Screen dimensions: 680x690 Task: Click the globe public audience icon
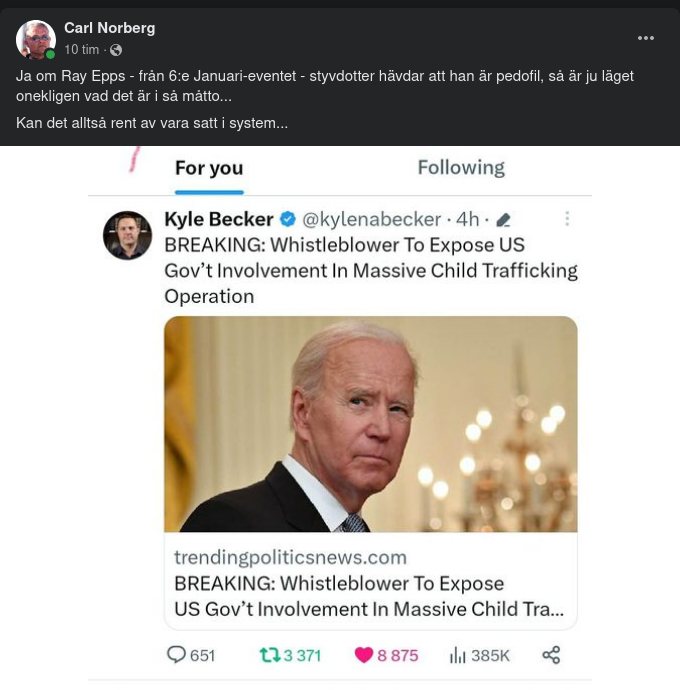coord(116,50)
